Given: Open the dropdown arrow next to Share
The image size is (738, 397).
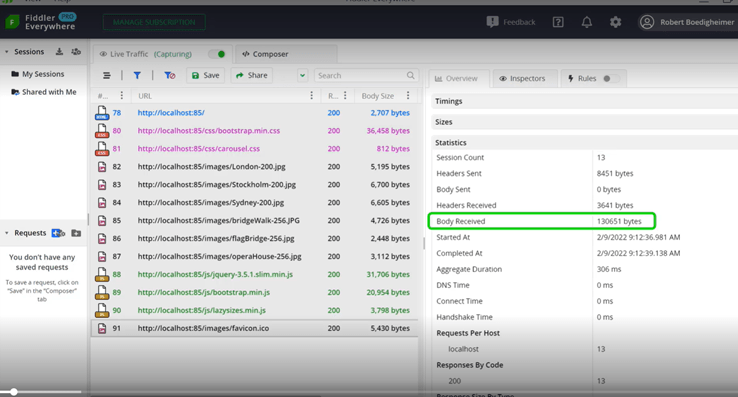Looking at the screenshot, I should [x=303, y=75].
